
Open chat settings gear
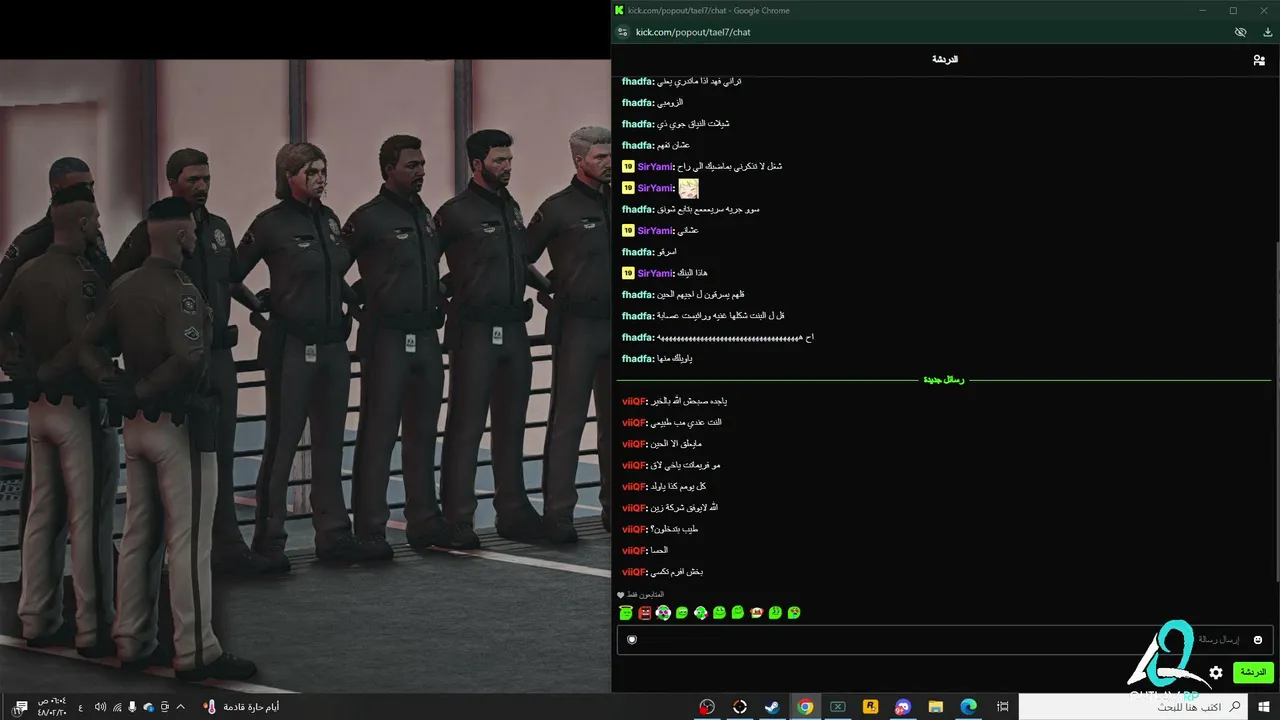coord(1216,673)
